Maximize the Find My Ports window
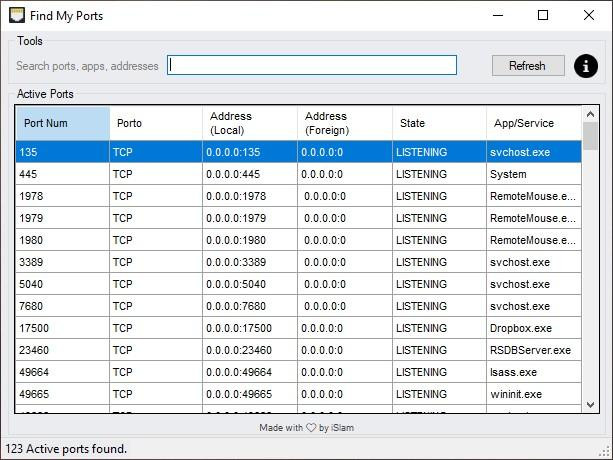613x460 pixels. coord(543,16)
